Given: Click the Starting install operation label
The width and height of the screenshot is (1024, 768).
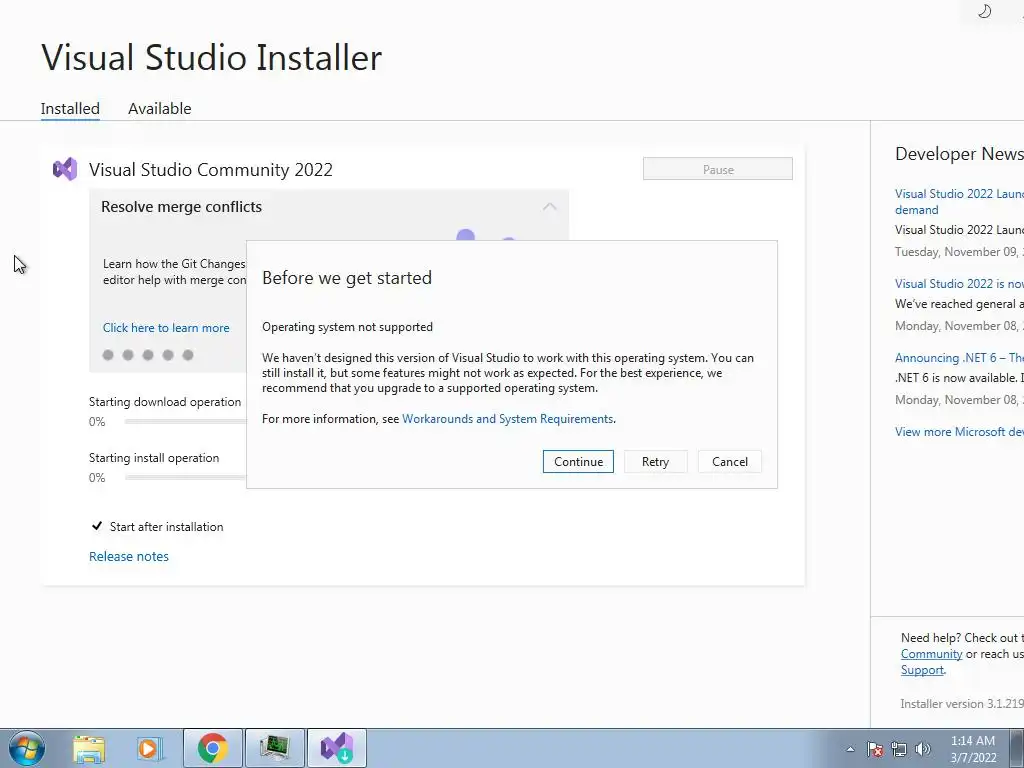Looking at the screenshot, I should coord(154,458).
